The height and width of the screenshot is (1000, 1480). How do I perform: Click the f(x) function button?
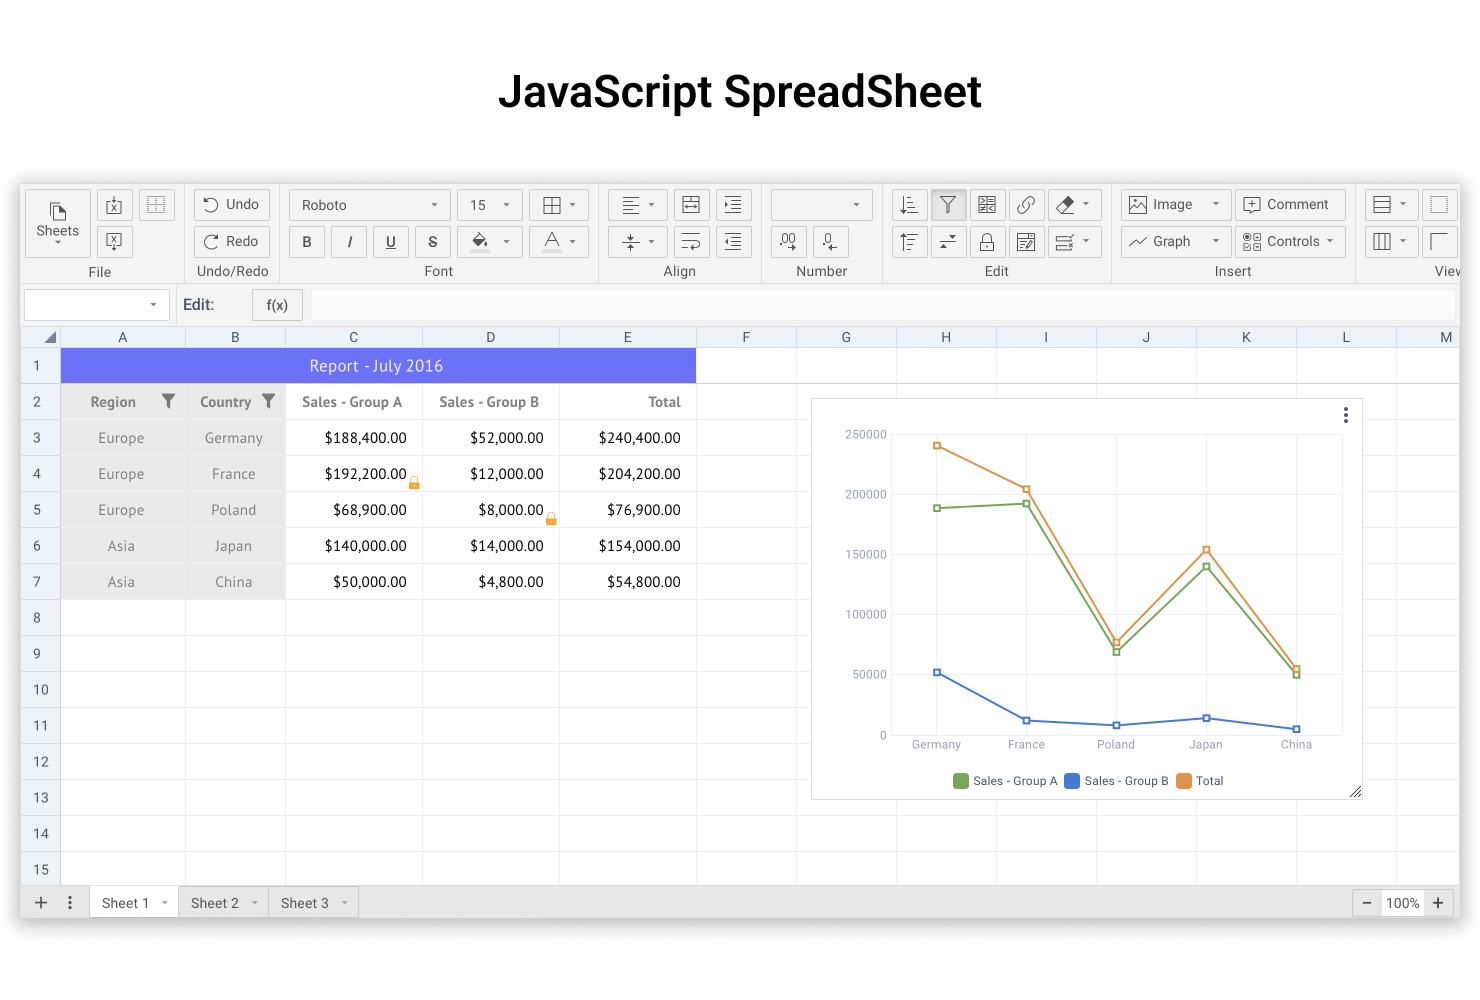coord(277,305)
